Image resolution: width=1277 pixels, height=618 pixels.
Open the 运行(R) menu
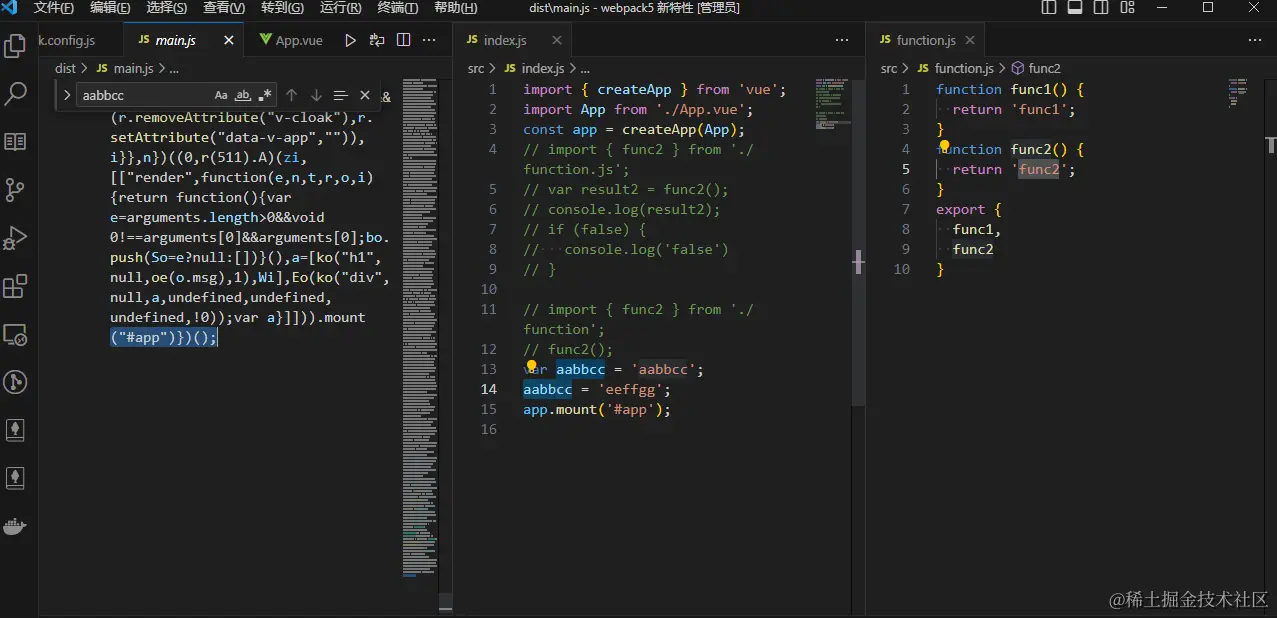pyautogui.click(x=340, y=8)
